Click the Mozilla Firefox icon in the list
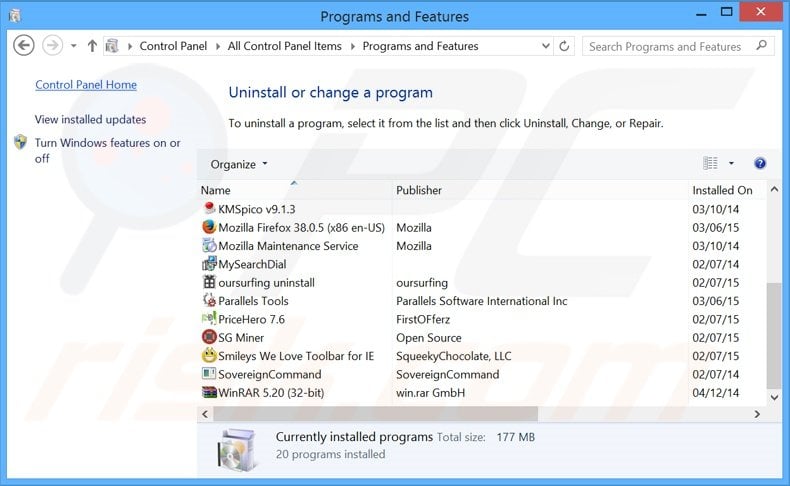This screenshot has height=486, width=790. click(209, 227)
